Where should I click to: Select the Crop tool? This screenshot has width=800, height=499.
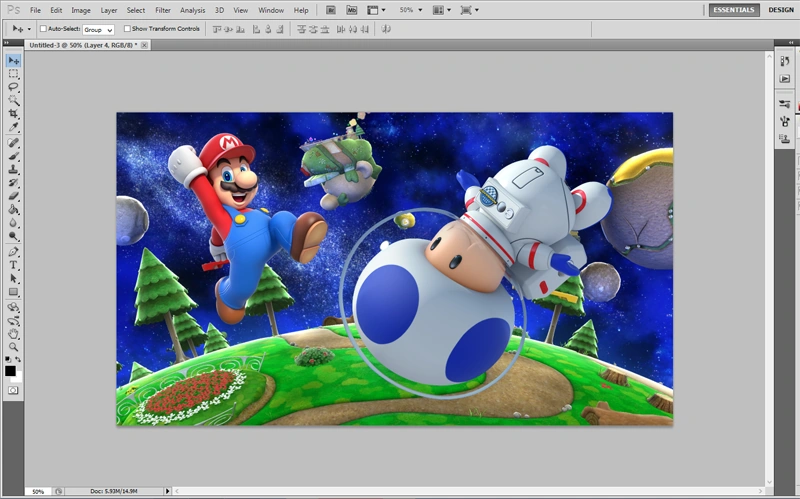point(14,115)
